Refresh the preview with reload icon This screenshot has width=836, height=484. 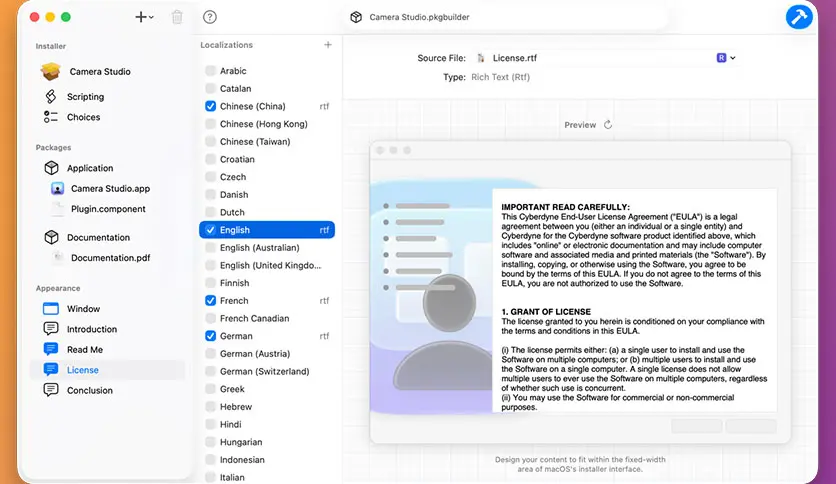[x=608, y=125]
